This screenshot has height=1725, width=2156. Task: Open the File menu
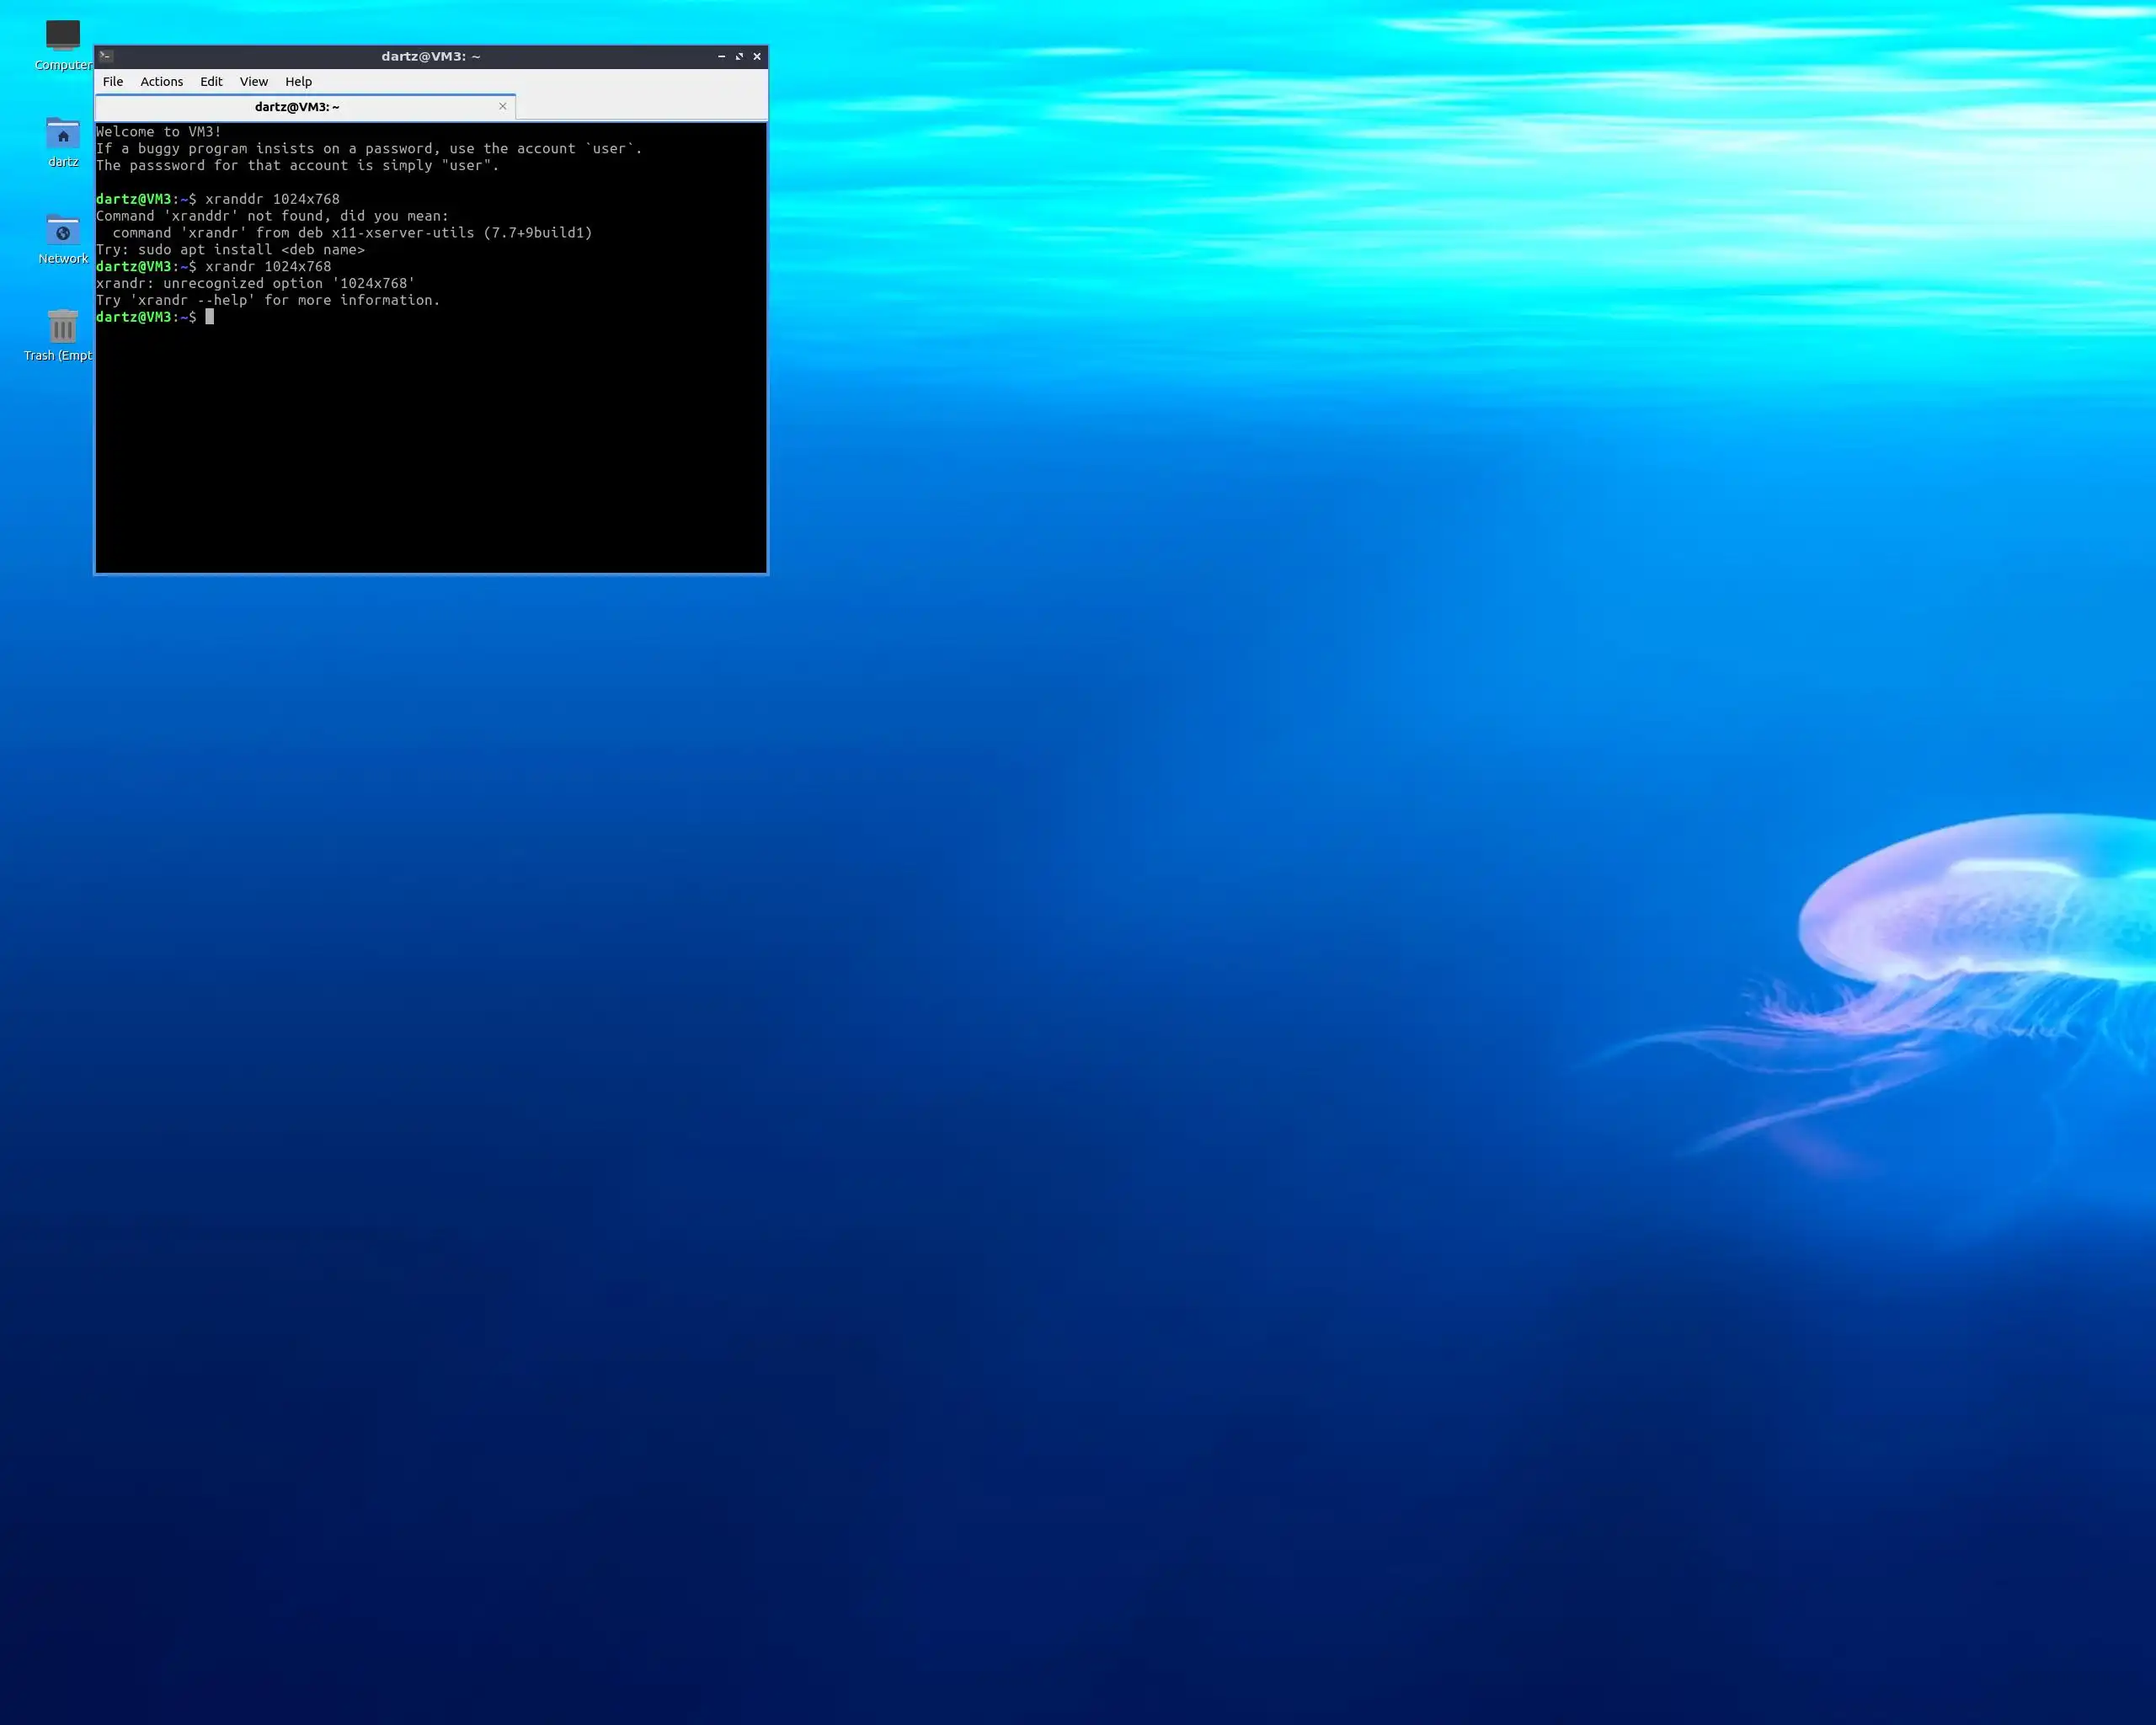pos(113,82)
